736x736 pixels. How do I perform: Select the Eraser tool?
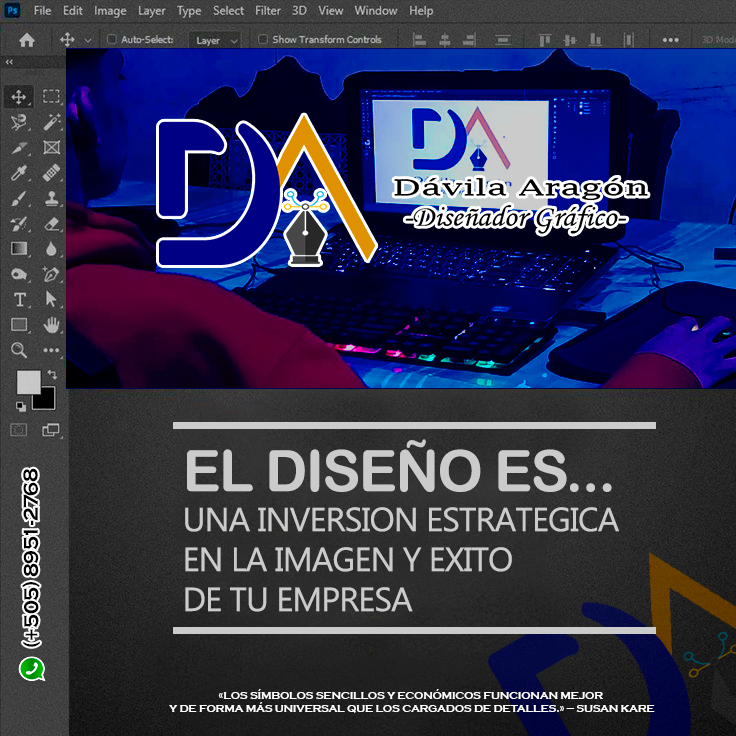click(52, 224)
